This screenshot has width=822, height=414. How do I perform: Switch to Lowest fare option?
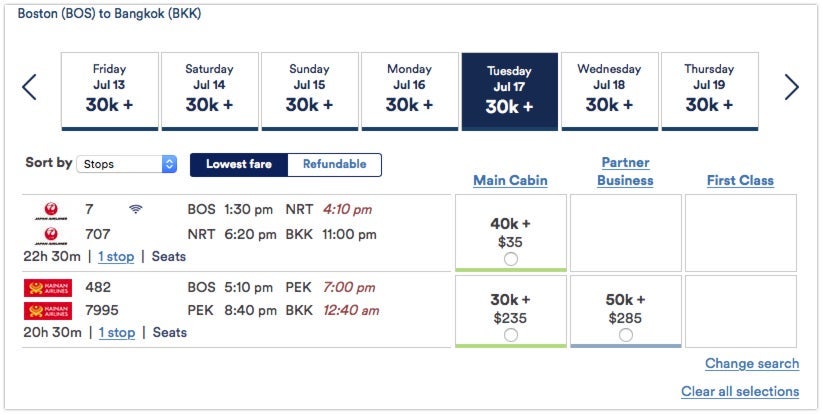click(x=239, y=164)
